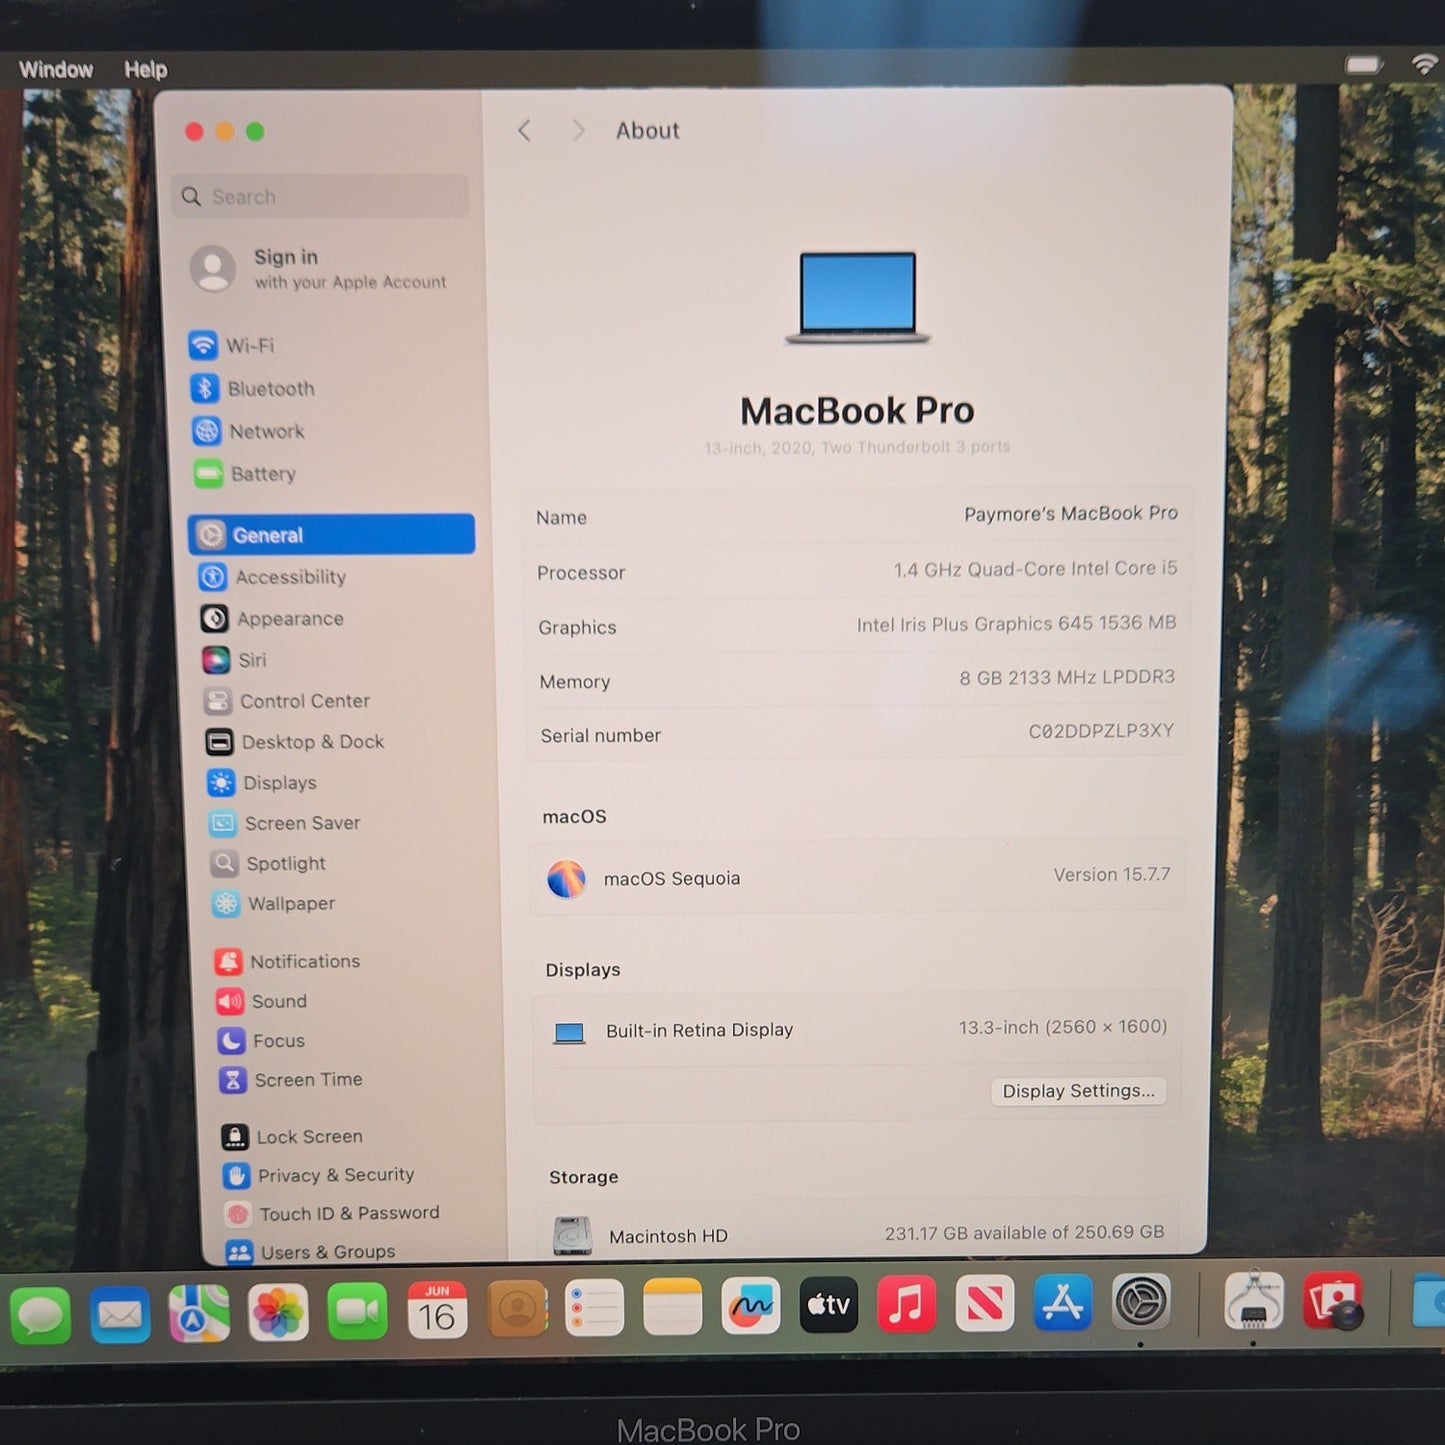This screenshot has height=1445, width=1445.
Task: Click the Version 15.7.7 text
Action: click(1111, 875)
